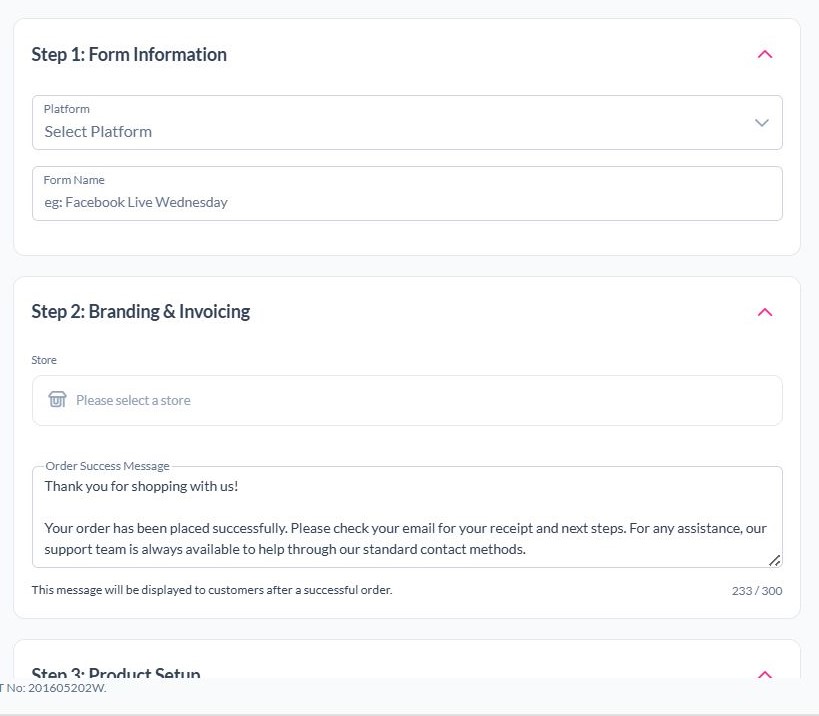Click the 233 / 300 character counter
This screenshot has height=716, width=819.
[757, 591]
